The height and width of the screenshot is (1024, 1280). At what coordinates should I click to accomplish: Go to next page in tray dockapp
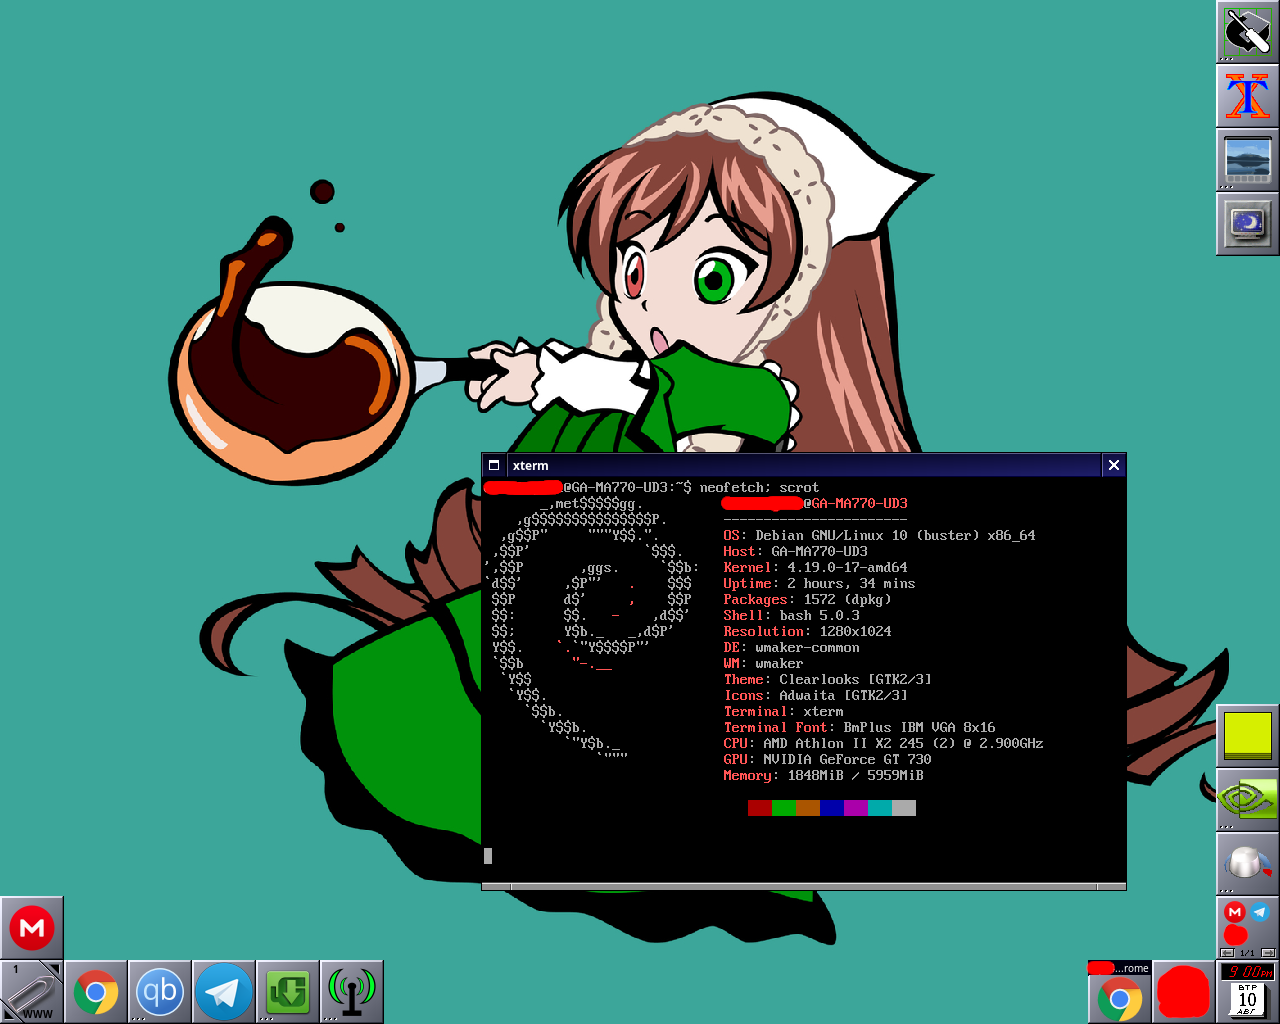coord(1268,953)
